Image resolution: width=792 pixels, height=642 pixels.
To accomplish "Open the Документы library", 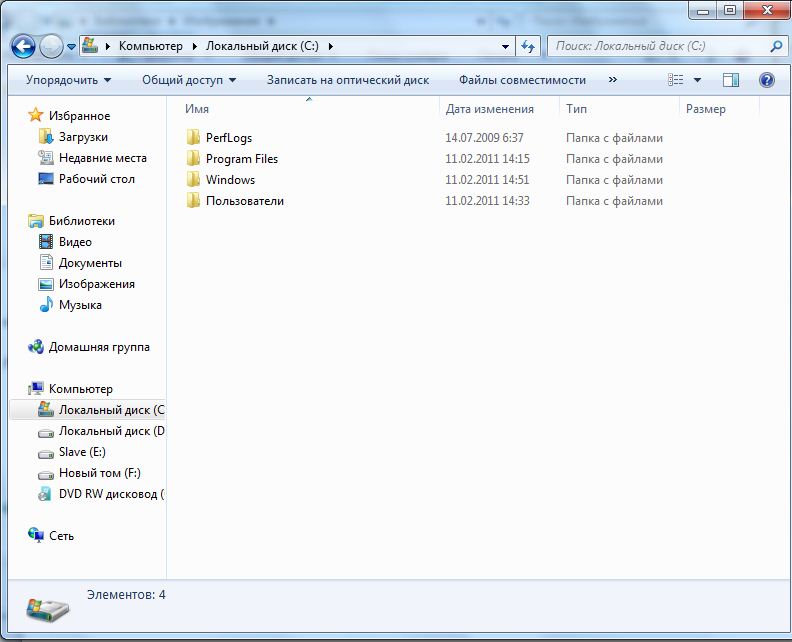I will pyautogui.click(x=90, y=263).
